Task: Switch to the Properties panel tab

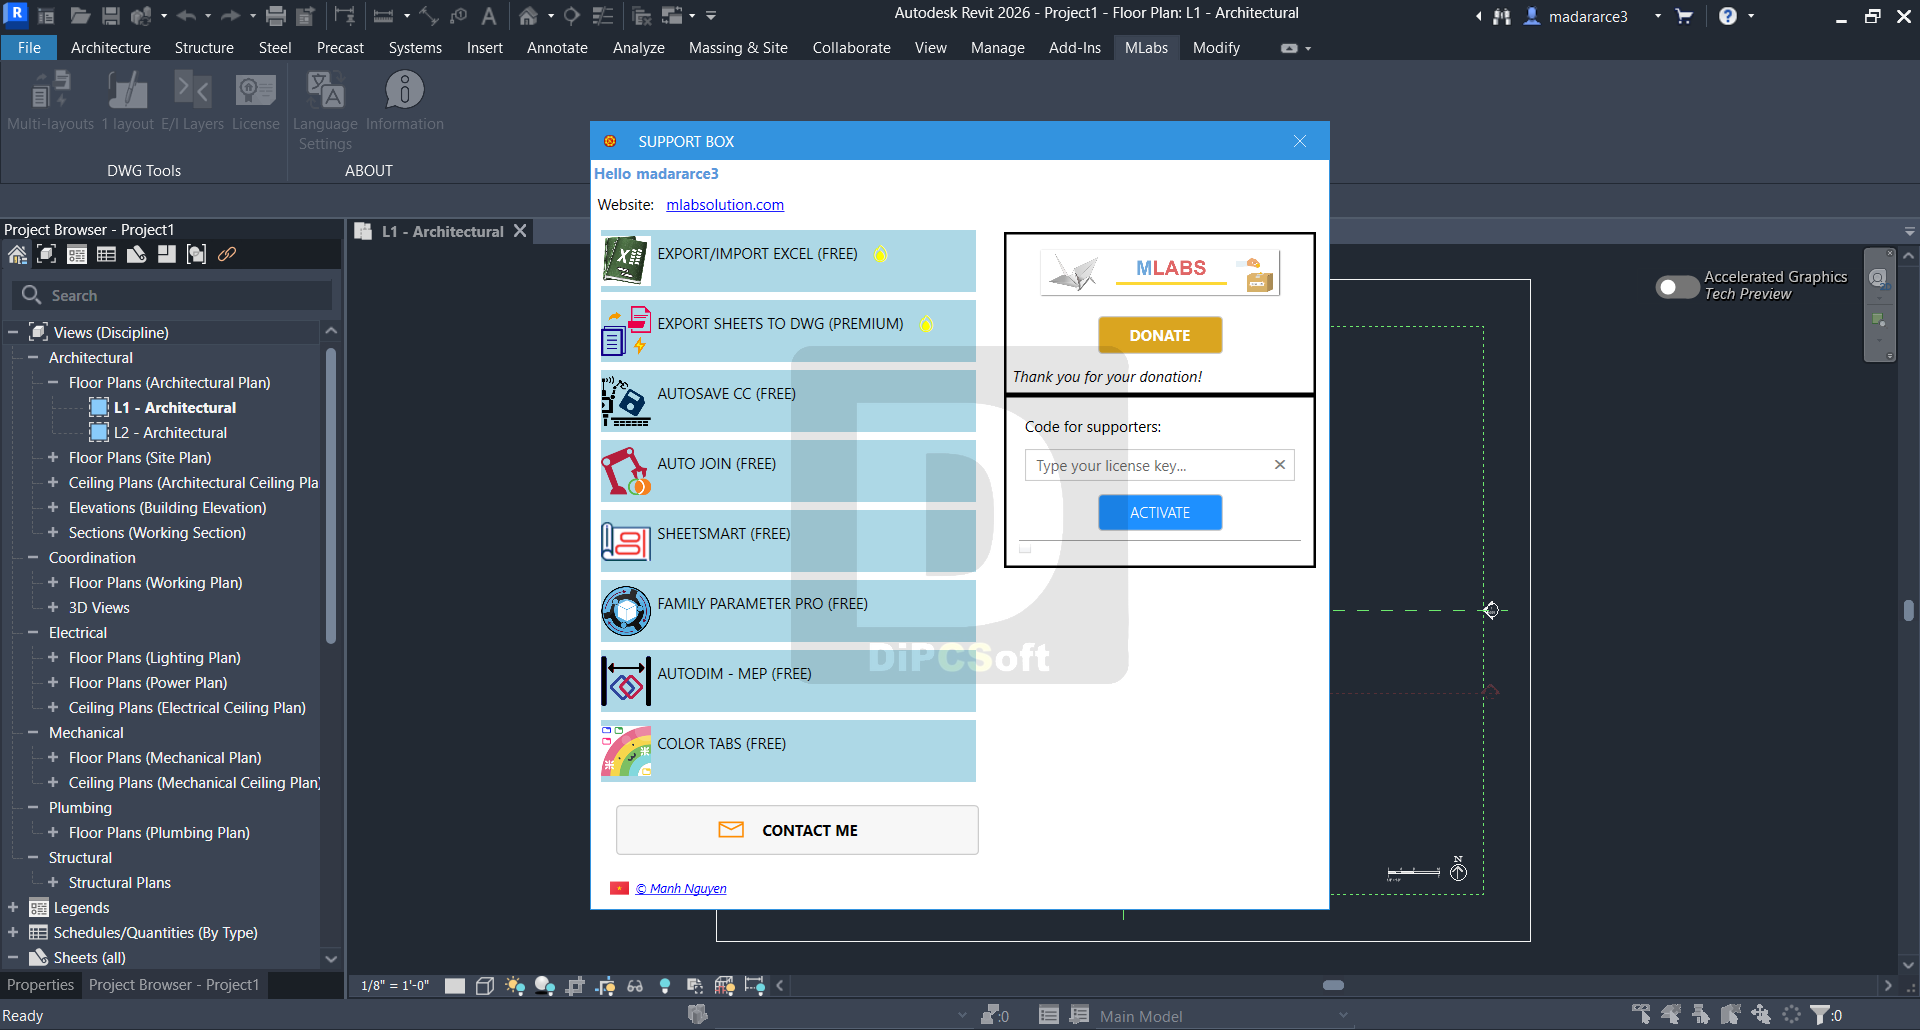Action: (x=40, y=985)
